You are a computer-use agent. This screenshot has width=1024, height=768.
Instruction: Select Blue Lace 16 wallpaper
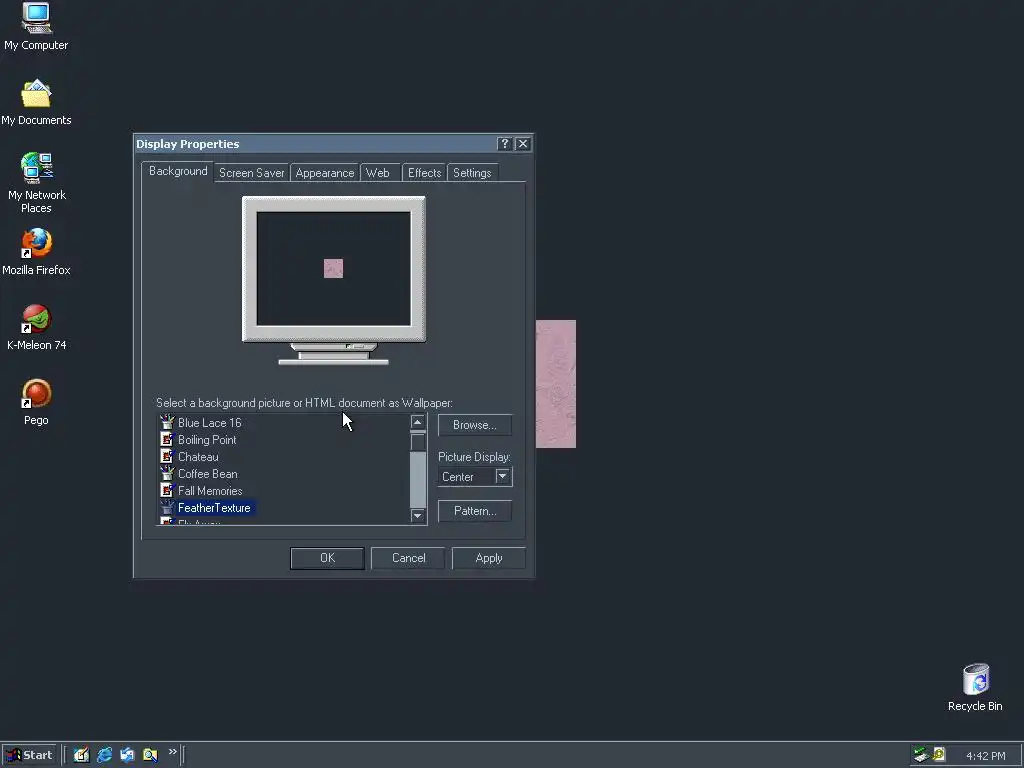(x=210, y=423)
